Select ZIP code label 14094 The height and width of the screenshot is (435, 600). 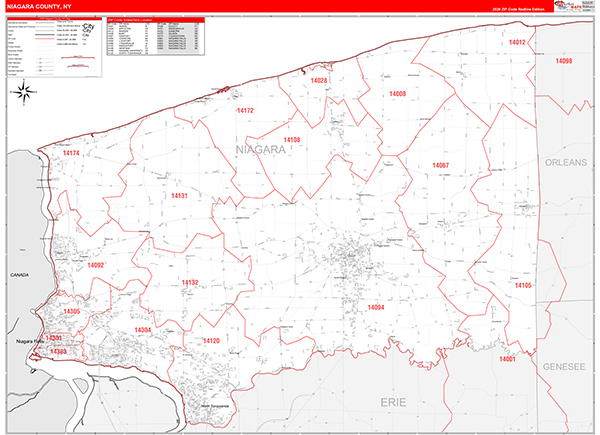(376, 307)
